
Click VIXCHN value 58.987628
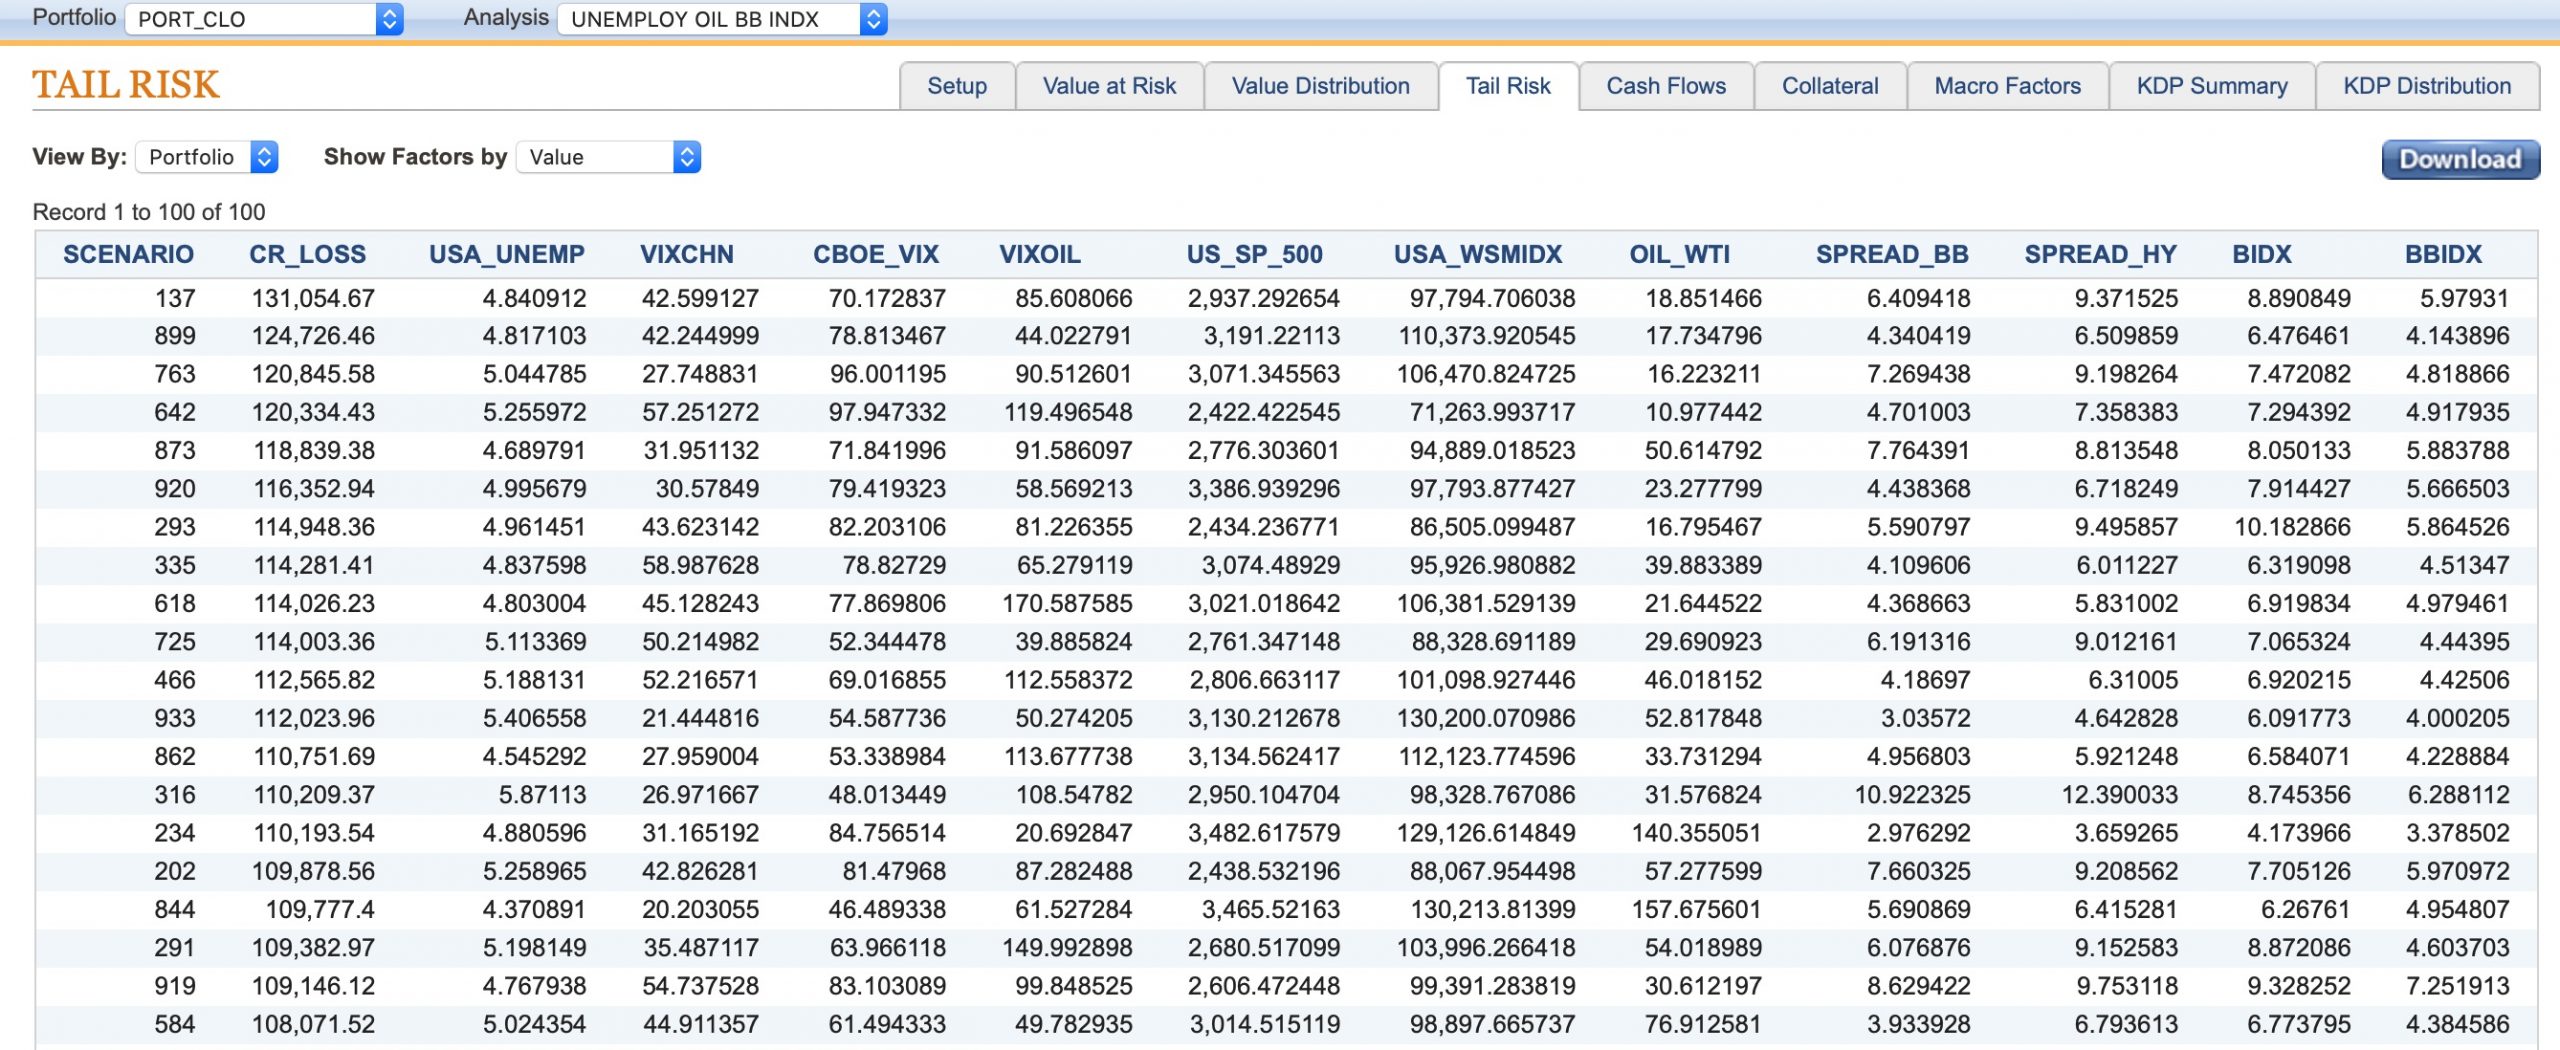[700, 565]
